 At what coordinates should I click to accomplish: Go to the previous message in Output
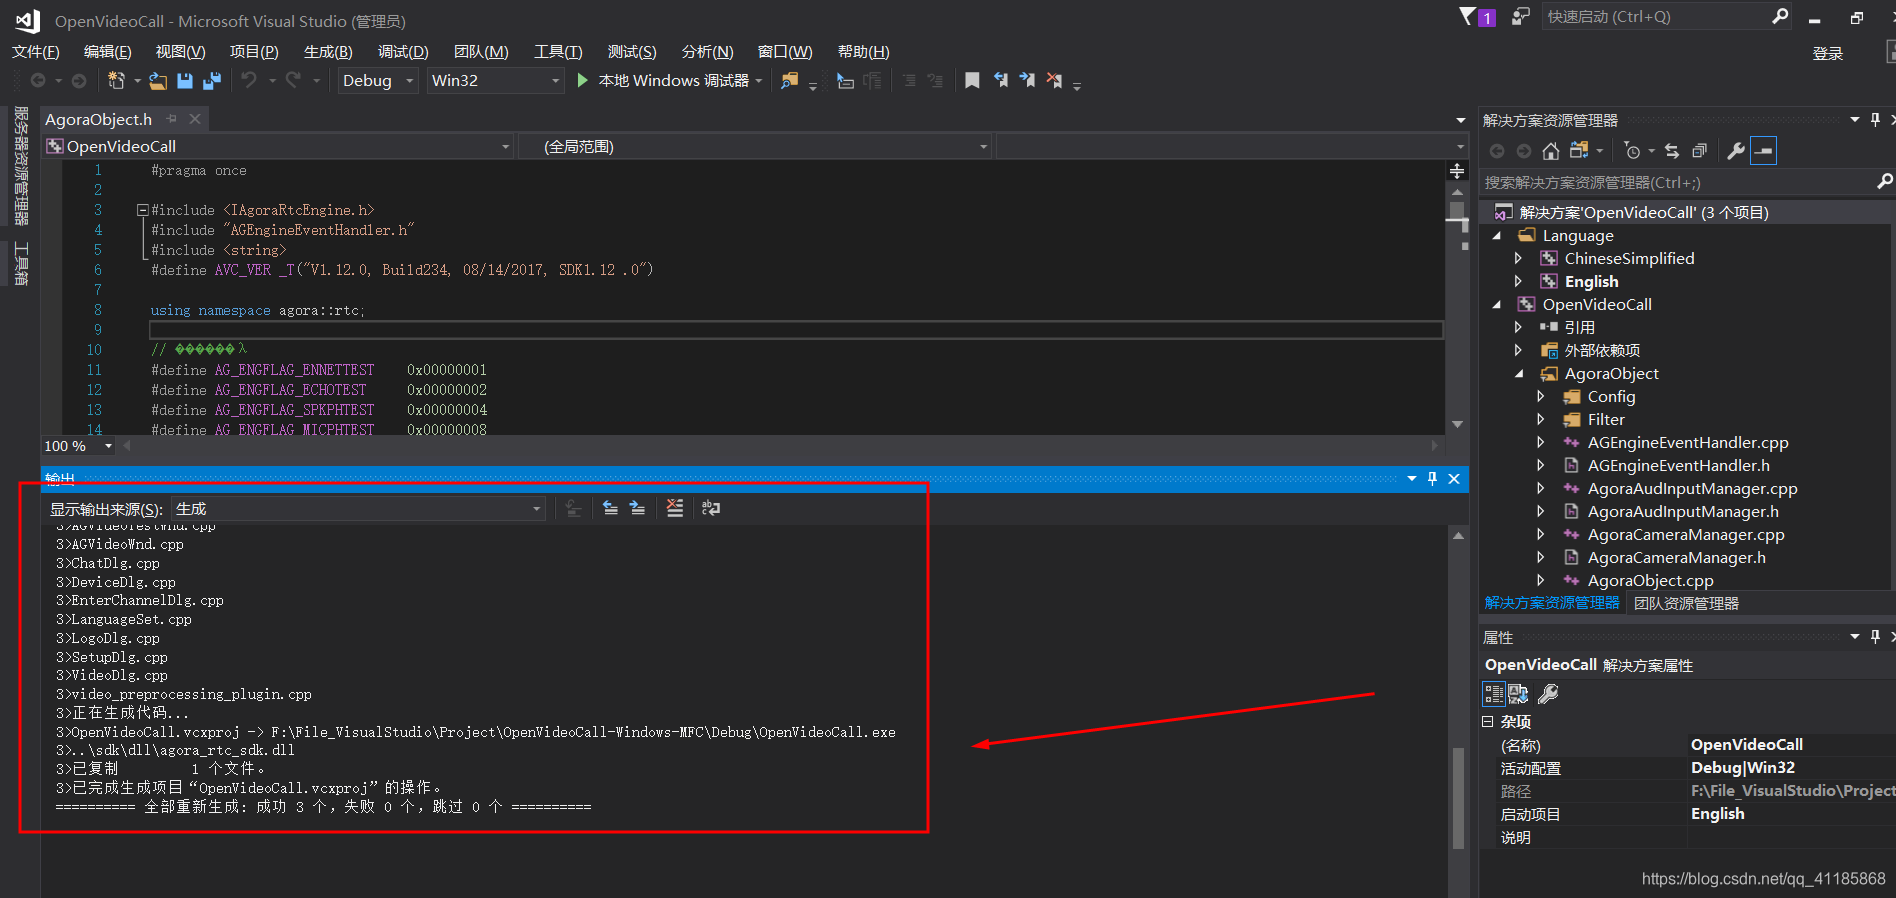coord(610,508)
